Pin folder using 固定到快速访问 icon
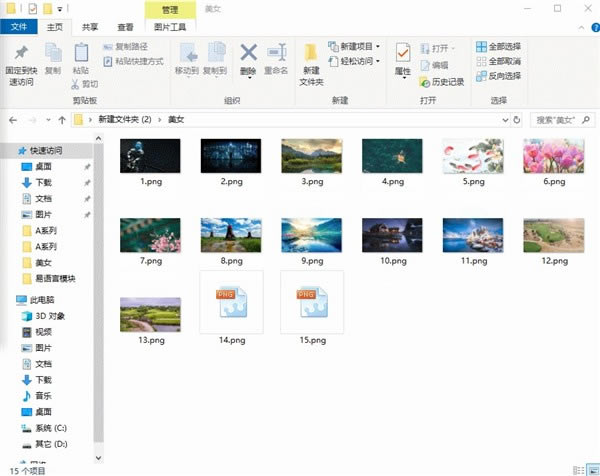This screenshot has height=476, width=600. [21, 53]
